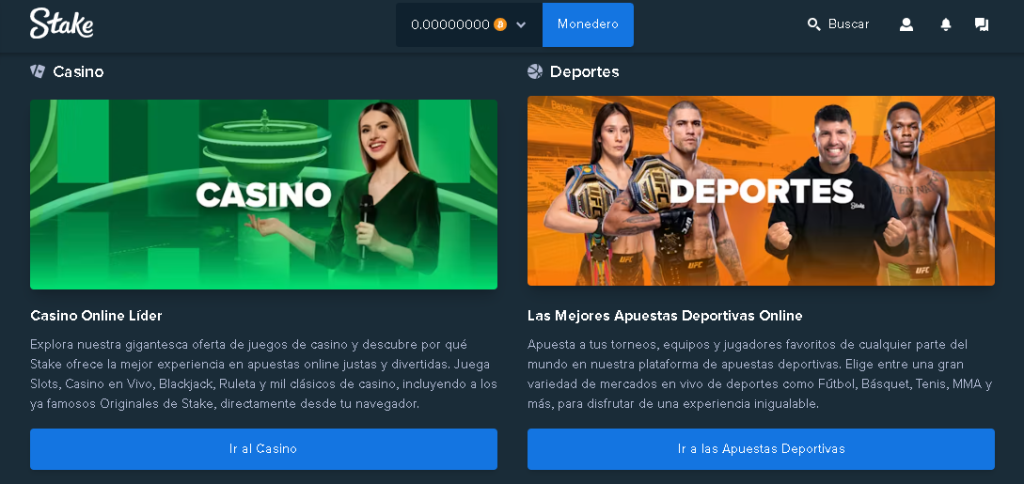
Task: Click the Ir al Casino button
Action: (x=264, y=449)
